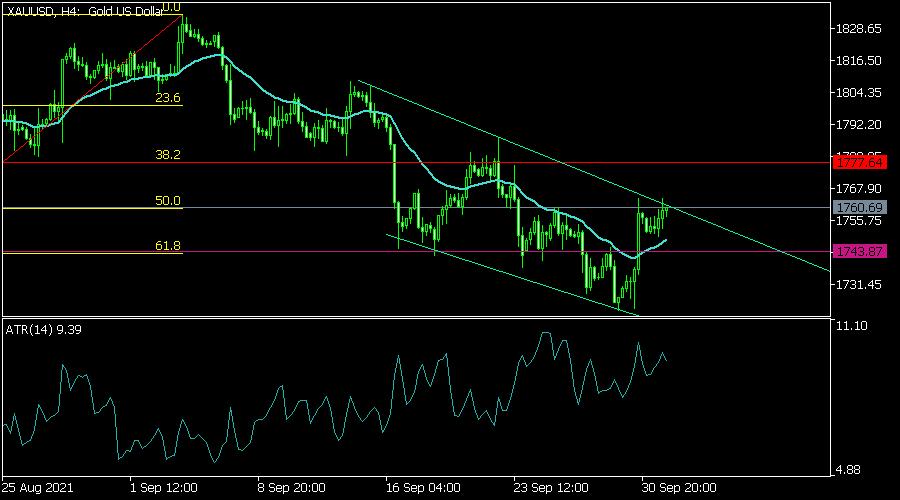This screenshot has height=500, width=900.
Task: Click the 61.8 Fibonacci level label
Action: [x=168, y=246]
